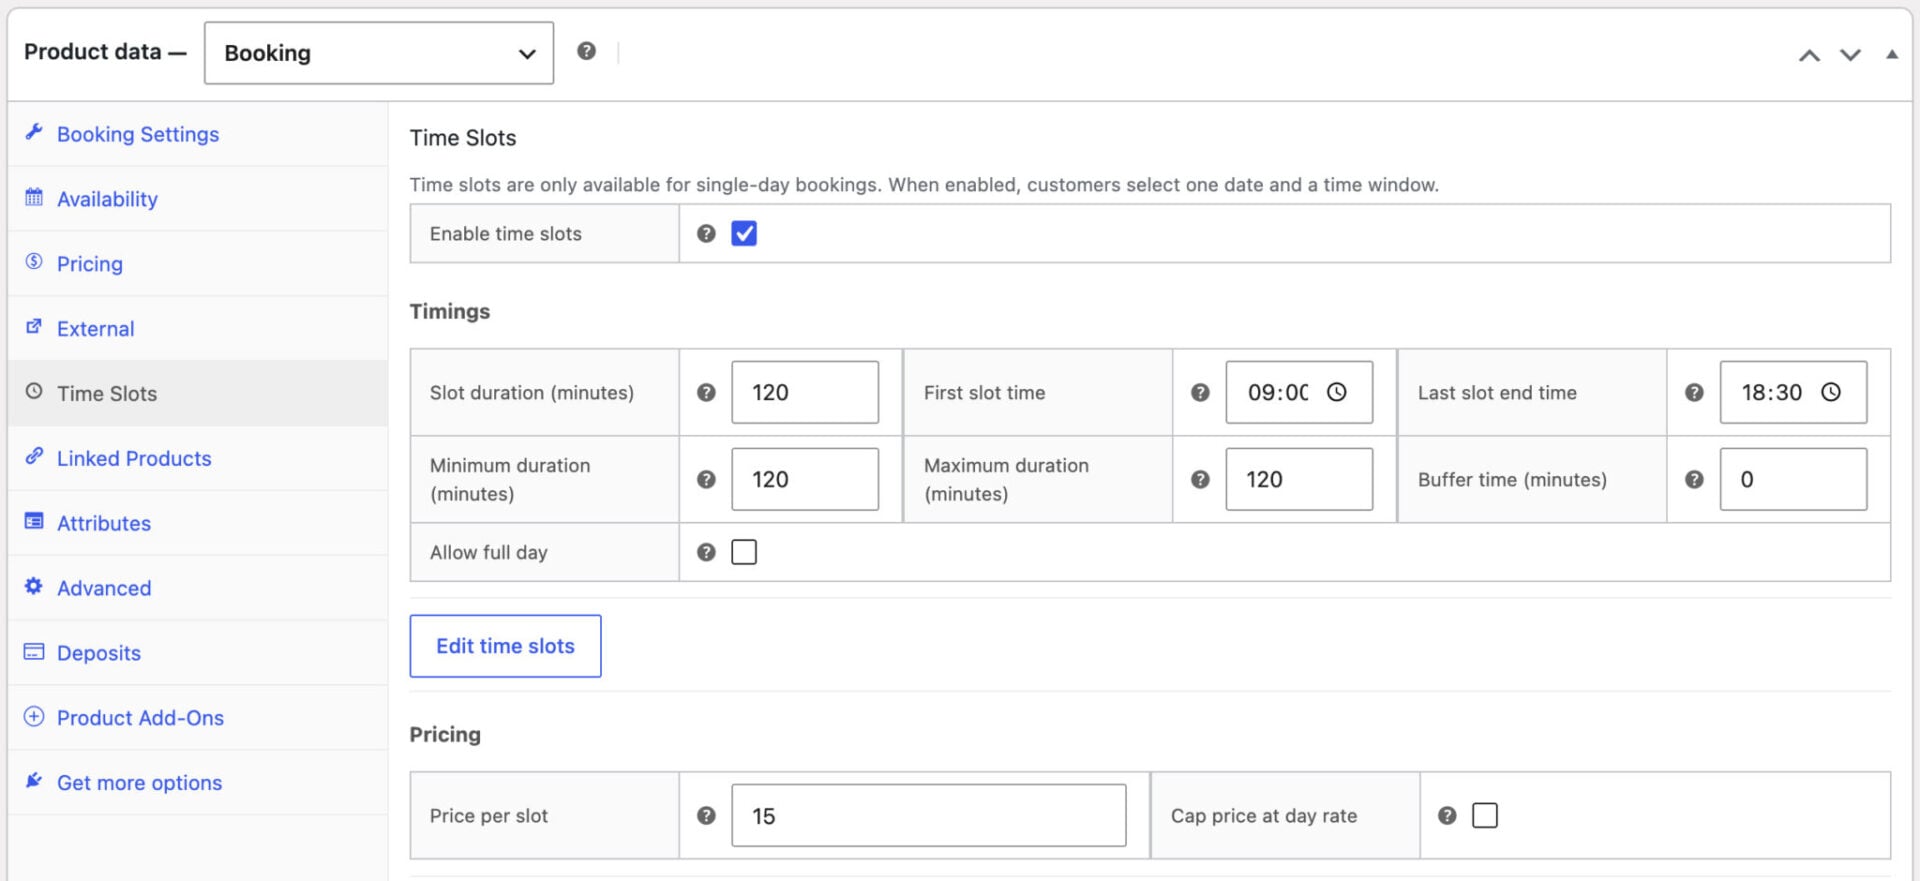Click help icon for Minimum duration
Image resolution: width=1920 pixels, height=881 pixels.
(x=706, y=480)
